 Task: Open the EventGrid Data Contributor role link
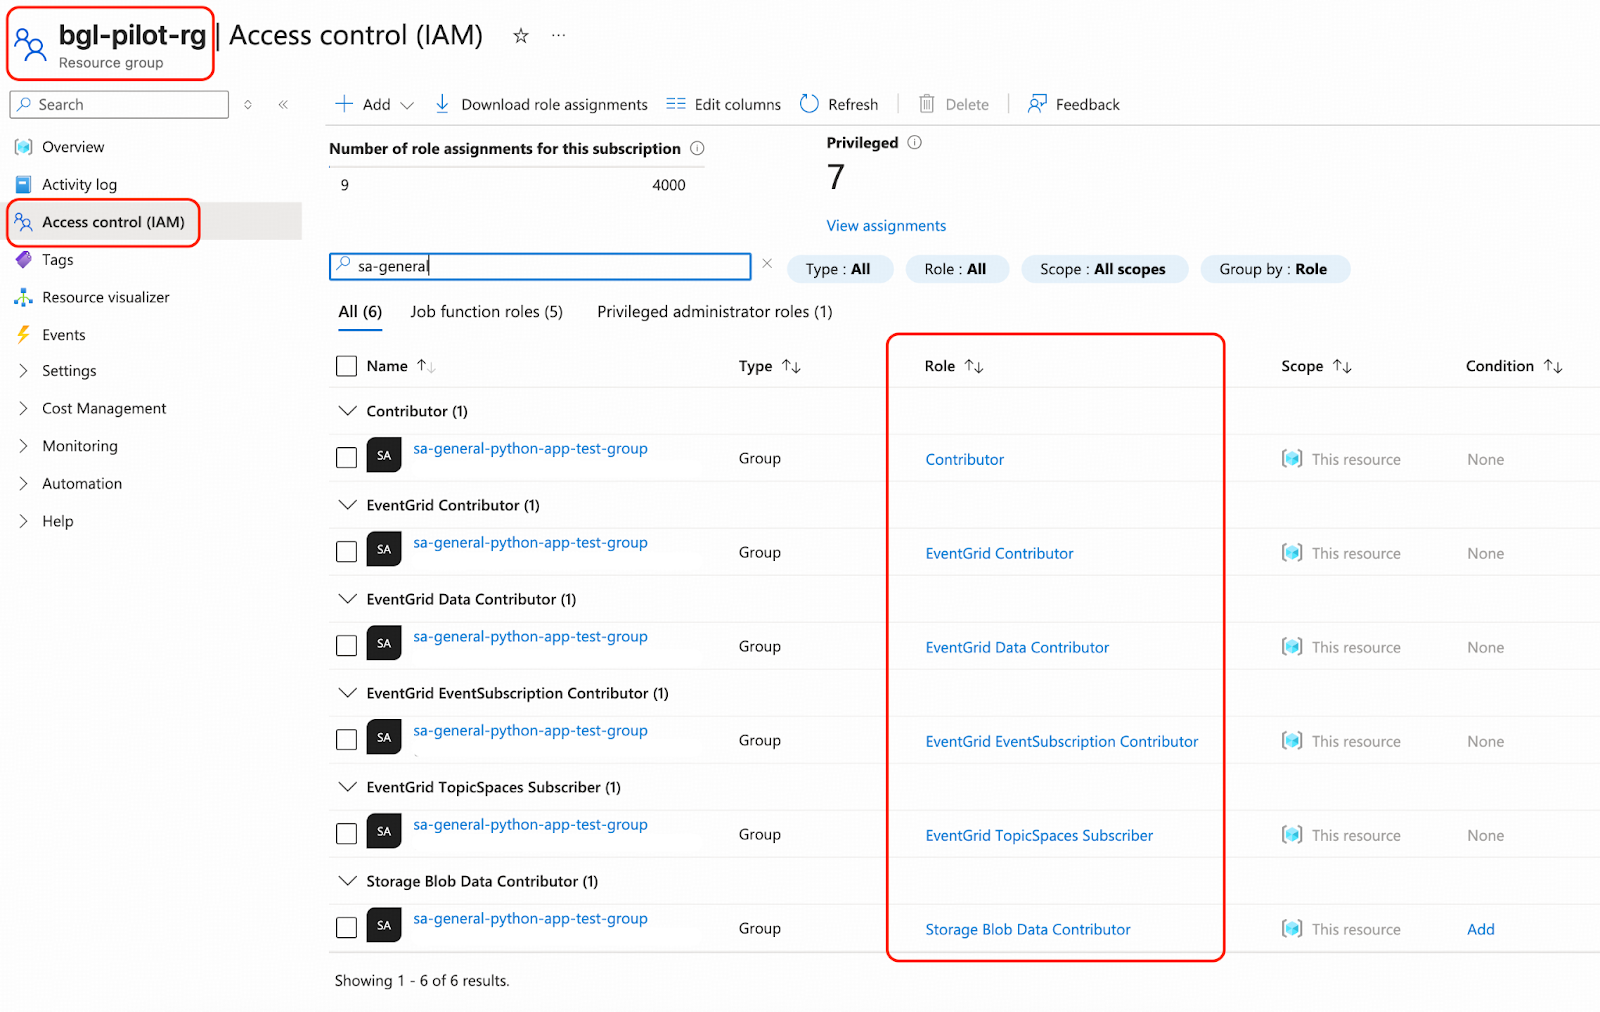(1016, 647)
